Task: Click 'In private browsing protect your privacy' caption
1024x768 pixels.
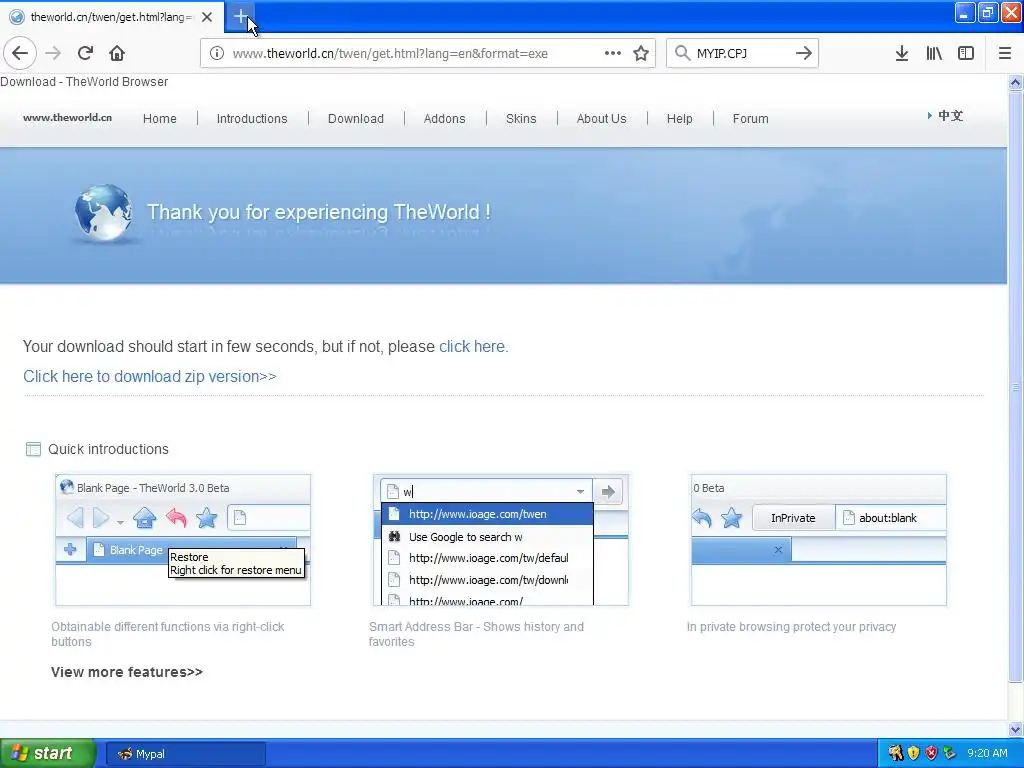Action: click(x=792, y=627)
